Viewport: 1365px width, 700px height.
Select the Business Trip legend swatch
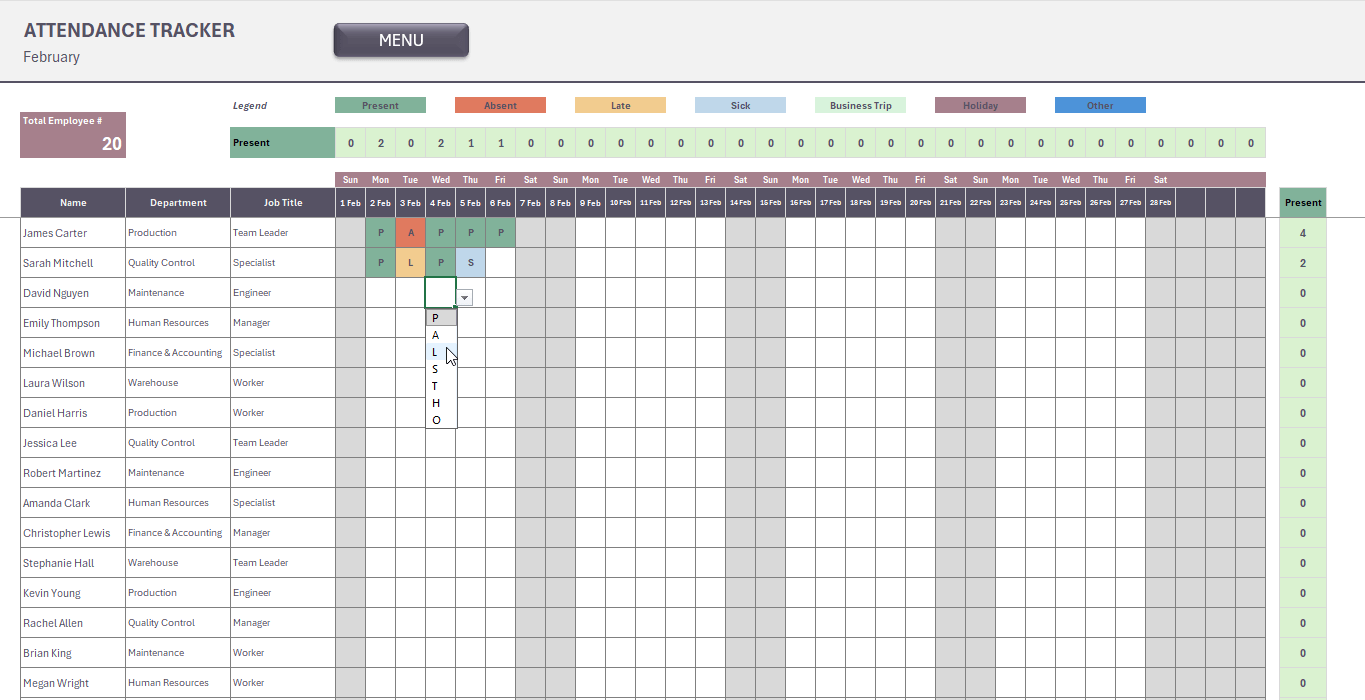pos(860,105)
